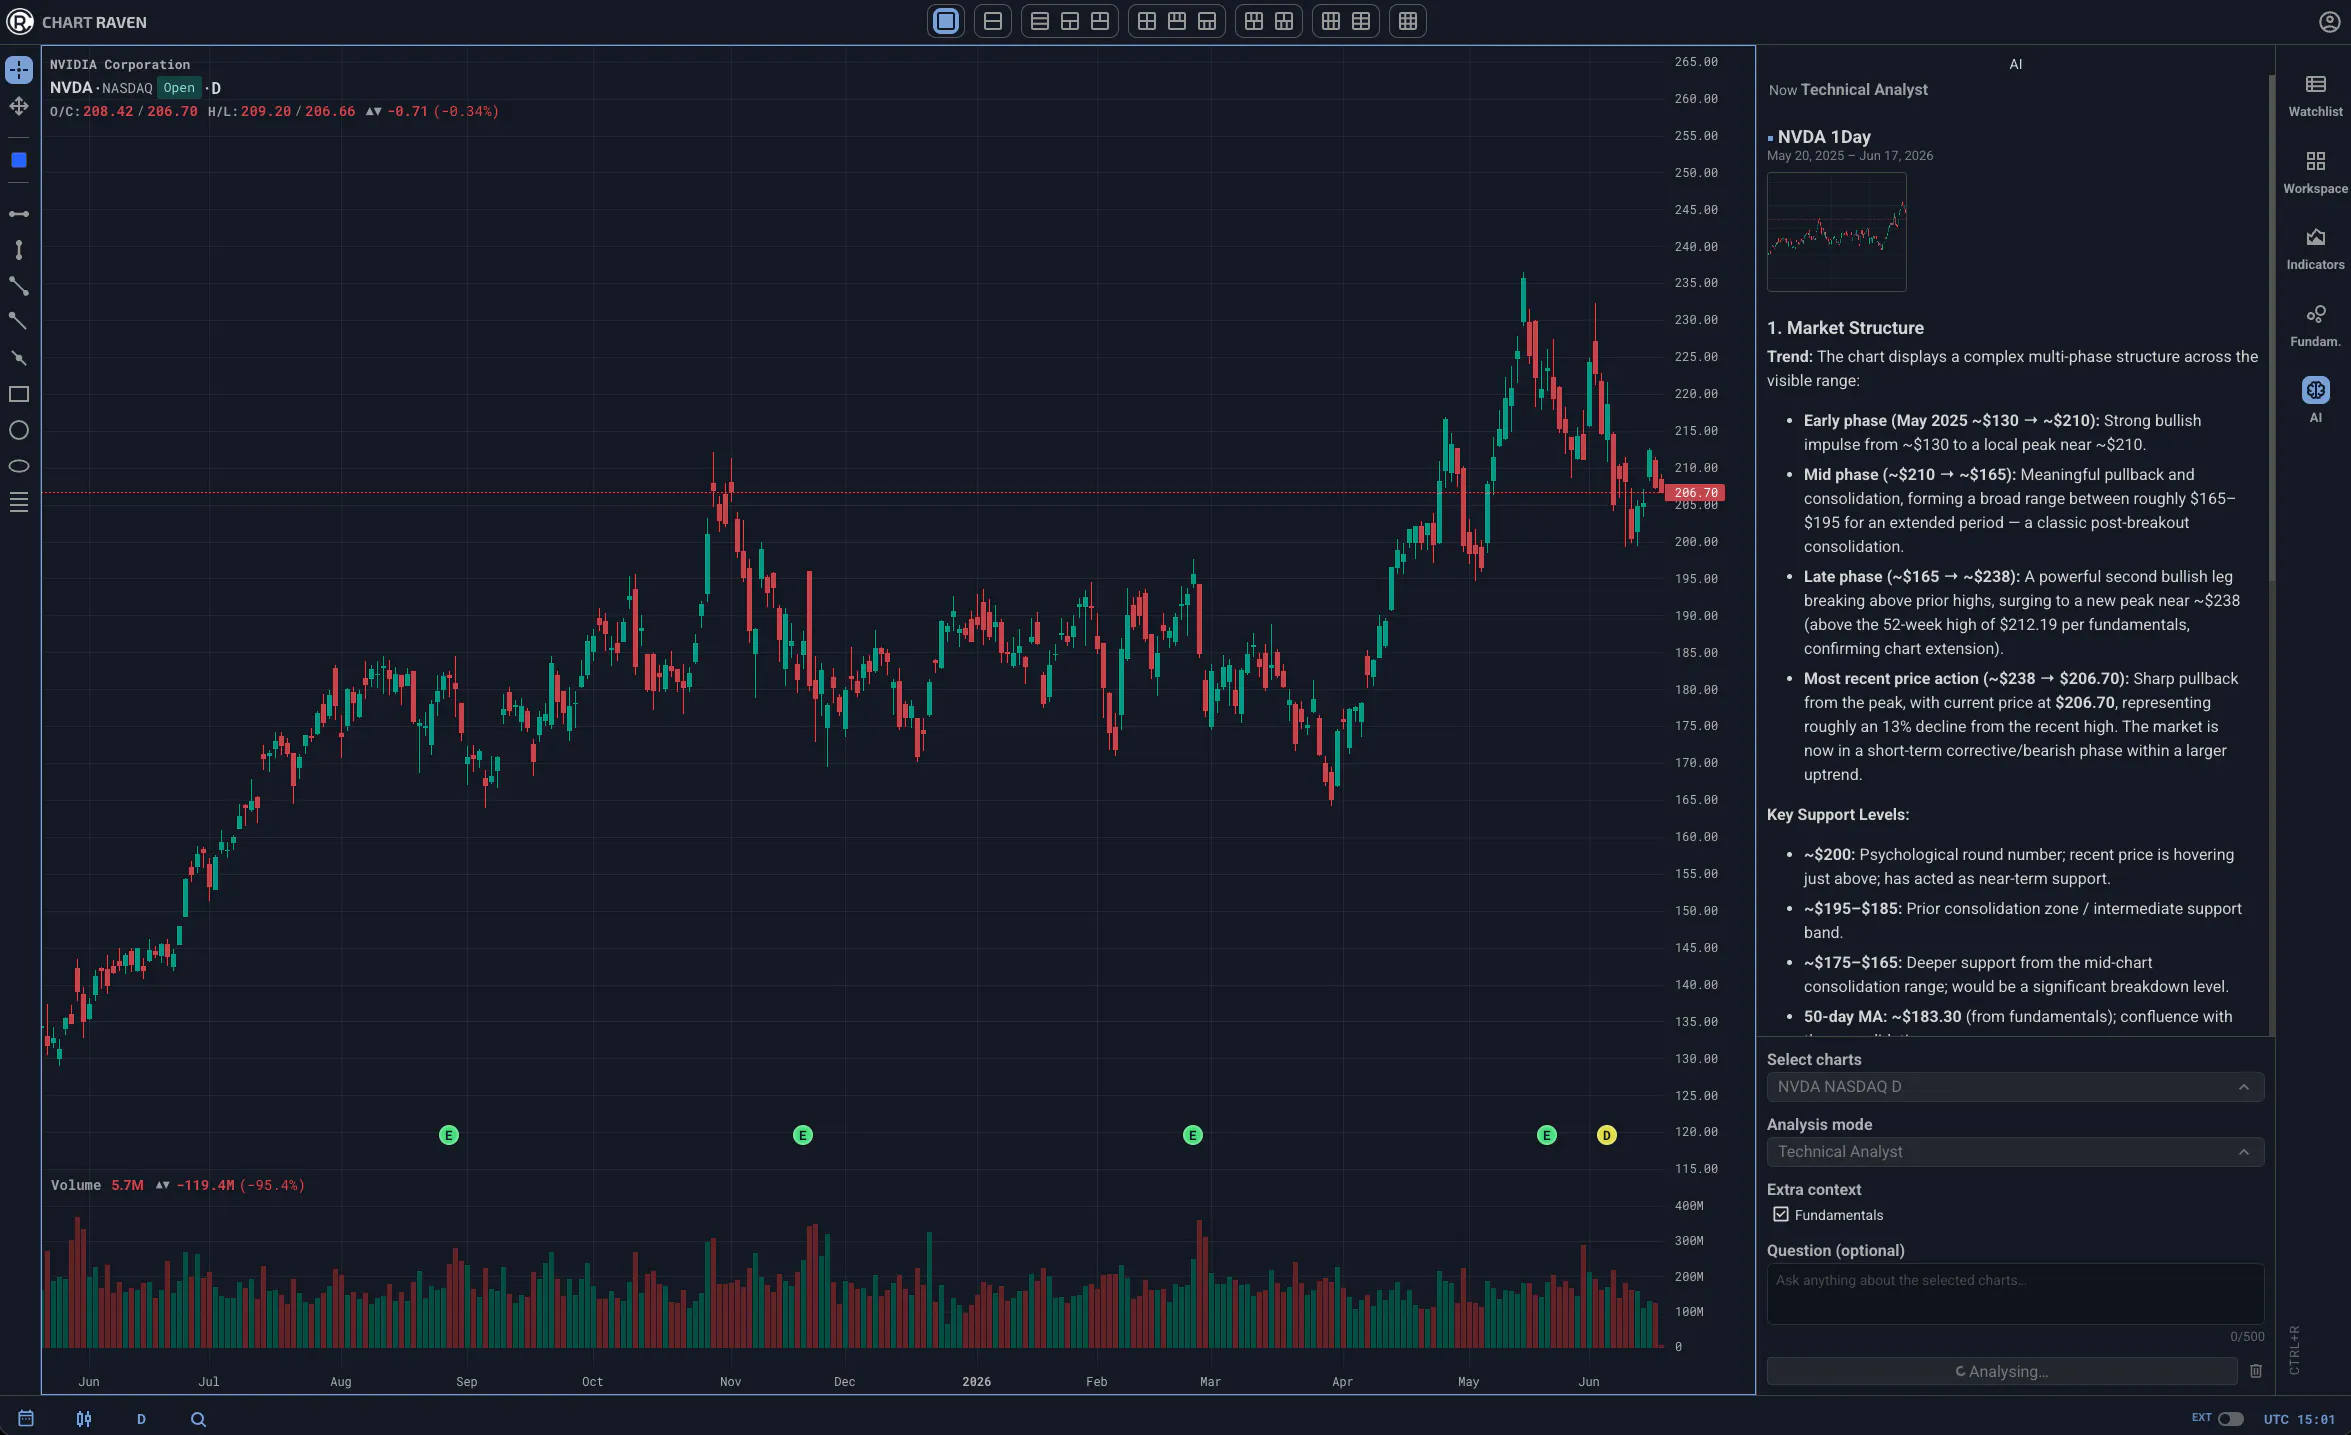Expand the Analysis mode dropdown
The width and height of the screenshot is (2351, 1435).
click(2015, 1152)
